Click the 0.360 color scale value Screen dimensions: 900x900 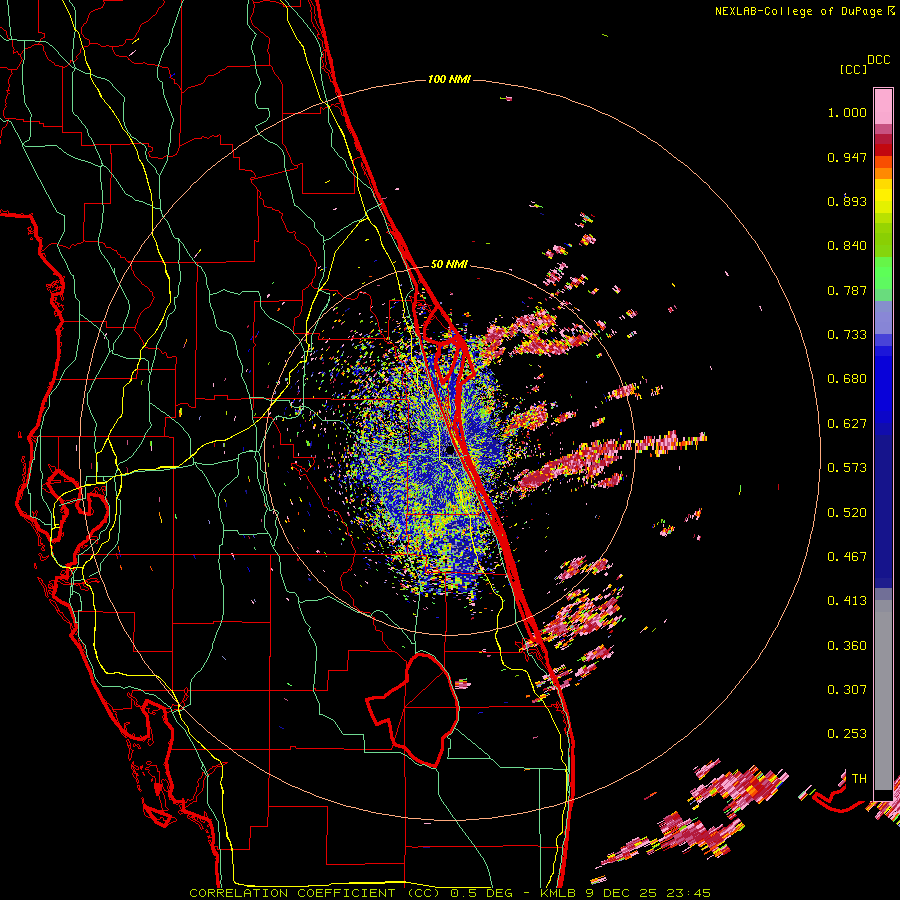pyautogui.click(x=847, y=646)
